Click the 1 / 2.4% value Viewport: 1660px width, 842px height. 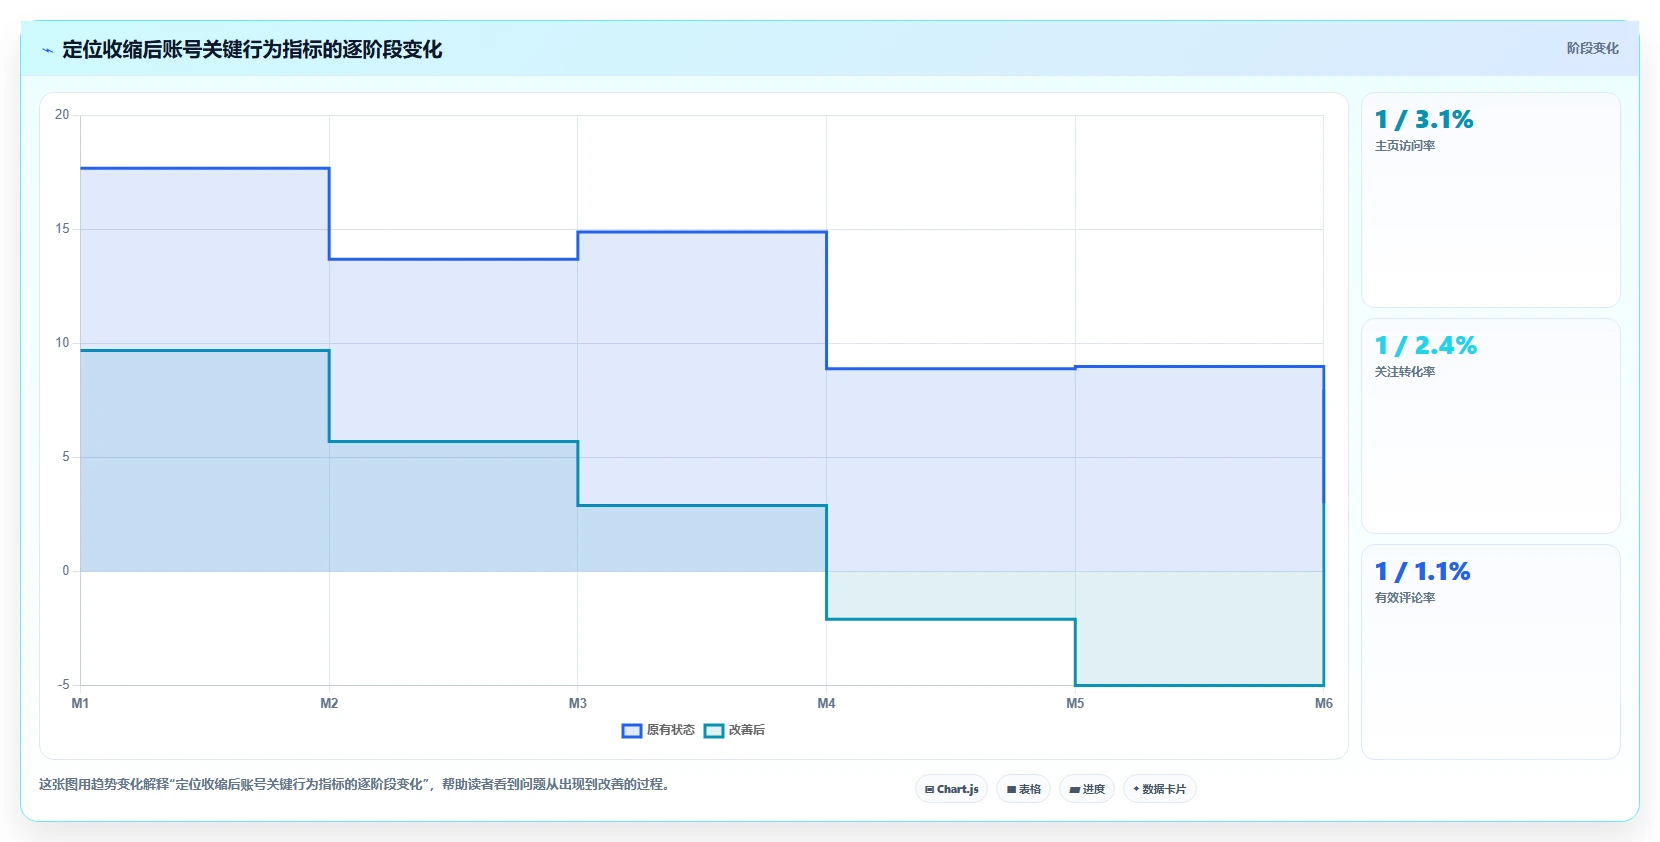[1426, 346]
